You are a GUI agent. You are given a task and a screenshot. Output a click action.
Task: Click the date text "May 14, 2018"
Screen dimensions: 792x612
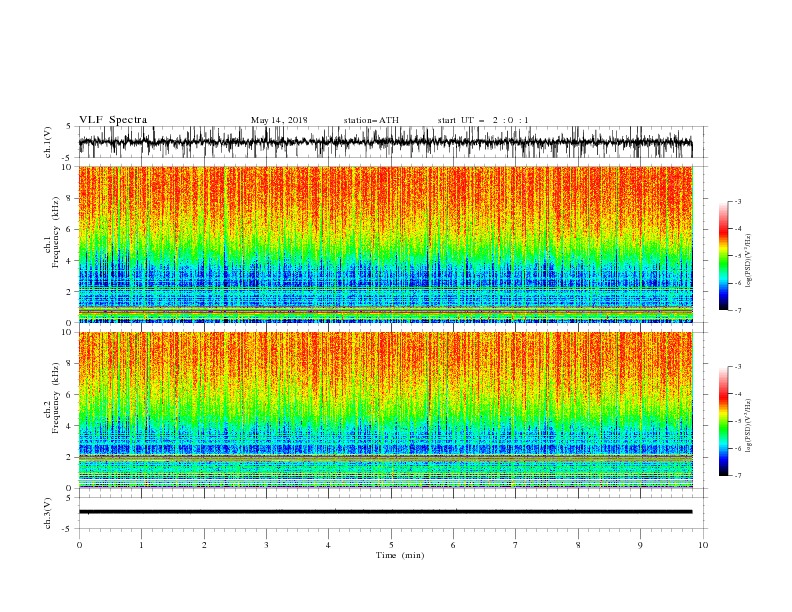coord(279,120)
